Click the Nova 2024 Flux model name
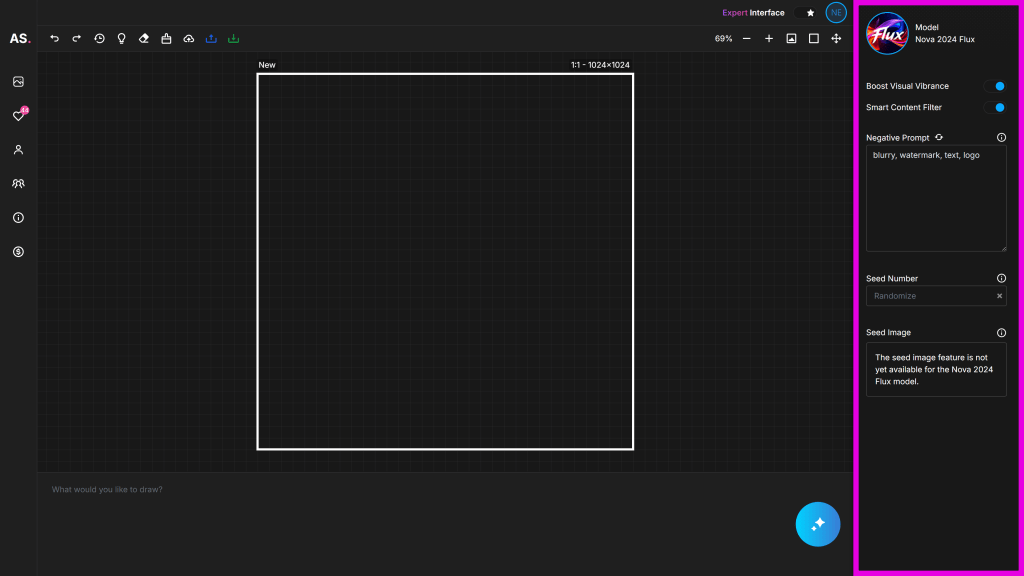Screen dimensions: 1024x576 [945, 39]
